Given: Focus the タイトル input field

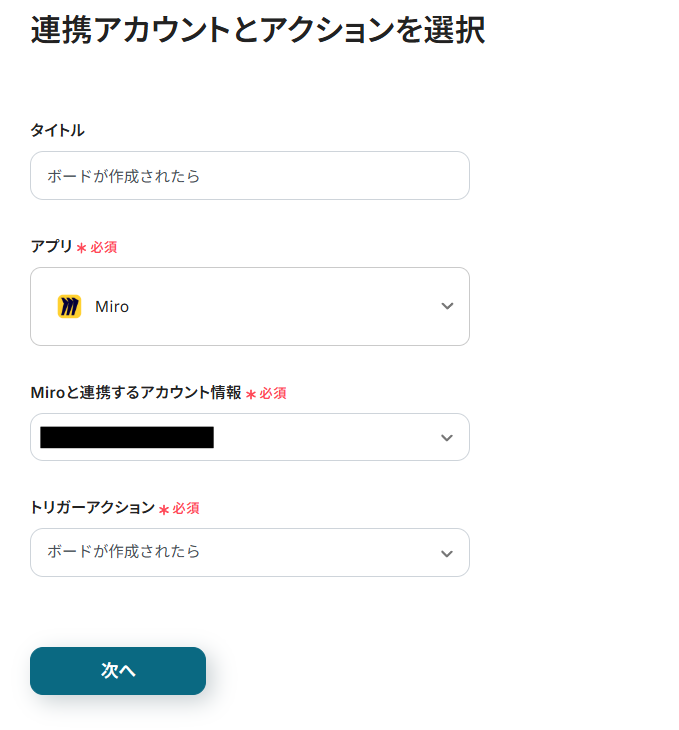Looking at the screenshot, I should coord(250,176).
